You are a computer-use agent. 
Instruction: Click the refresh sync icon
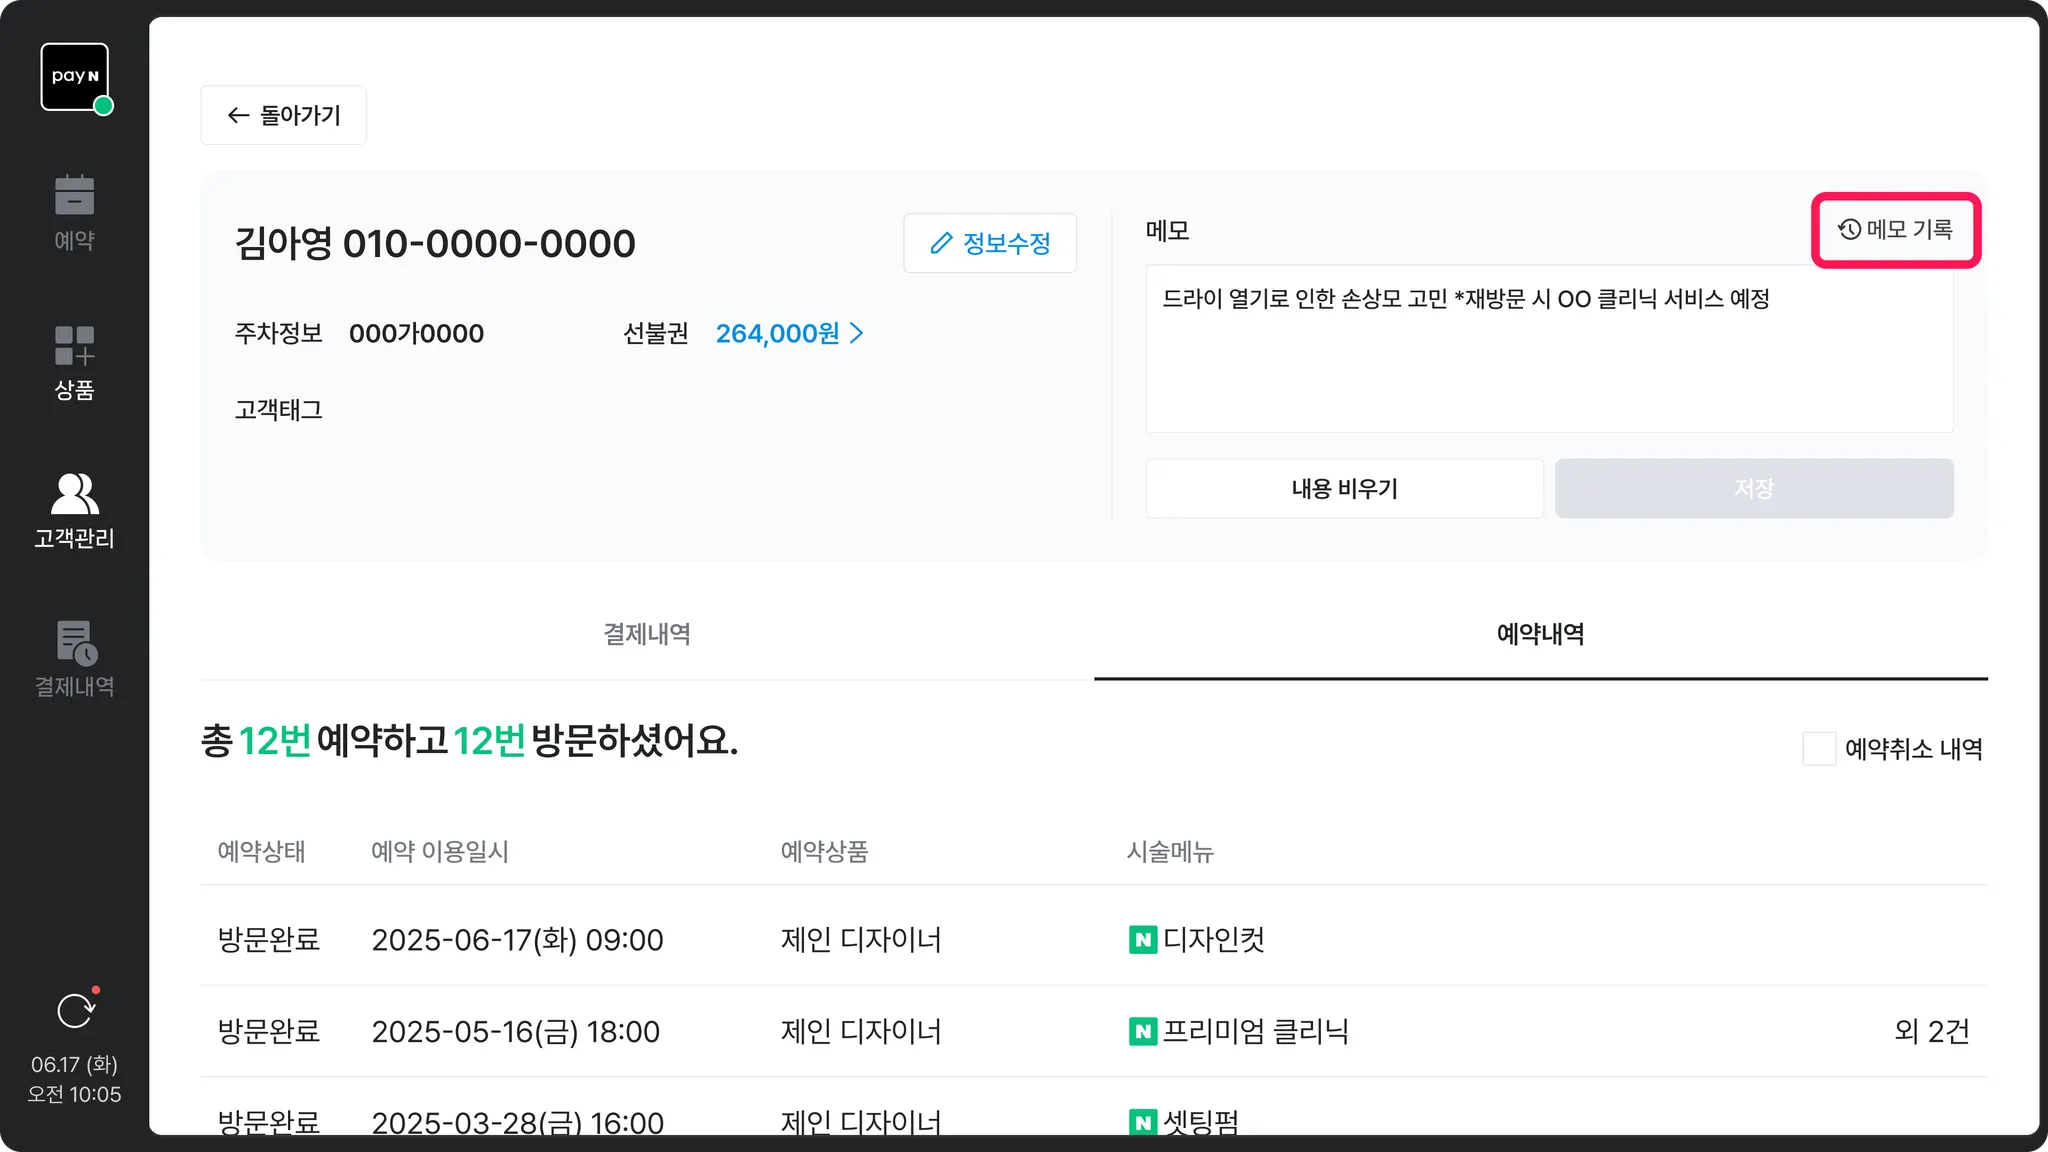click(75, 1011)
